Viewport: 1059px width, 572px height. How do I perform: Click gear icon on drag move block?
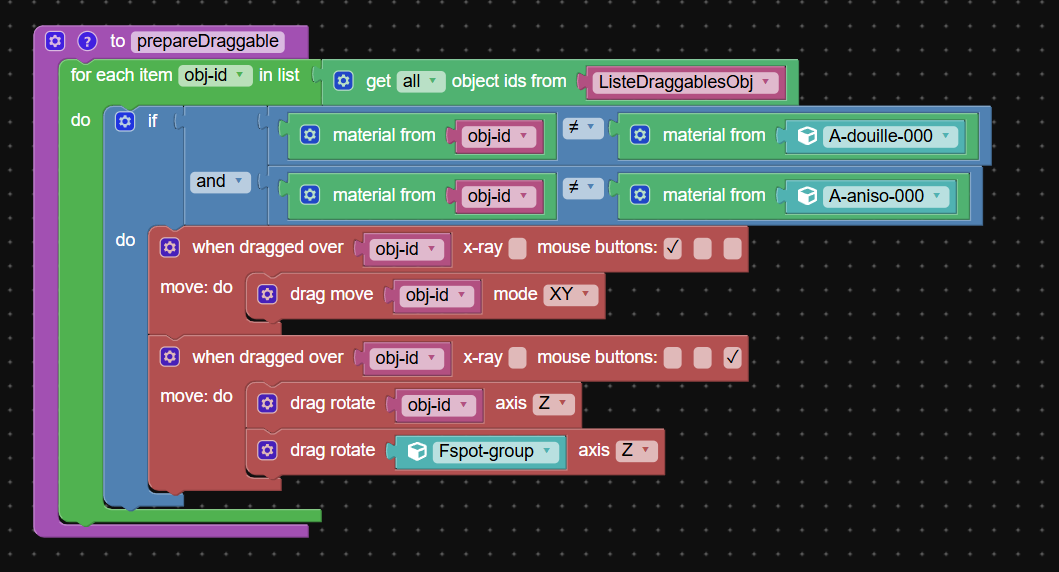(x=267, y=294)
